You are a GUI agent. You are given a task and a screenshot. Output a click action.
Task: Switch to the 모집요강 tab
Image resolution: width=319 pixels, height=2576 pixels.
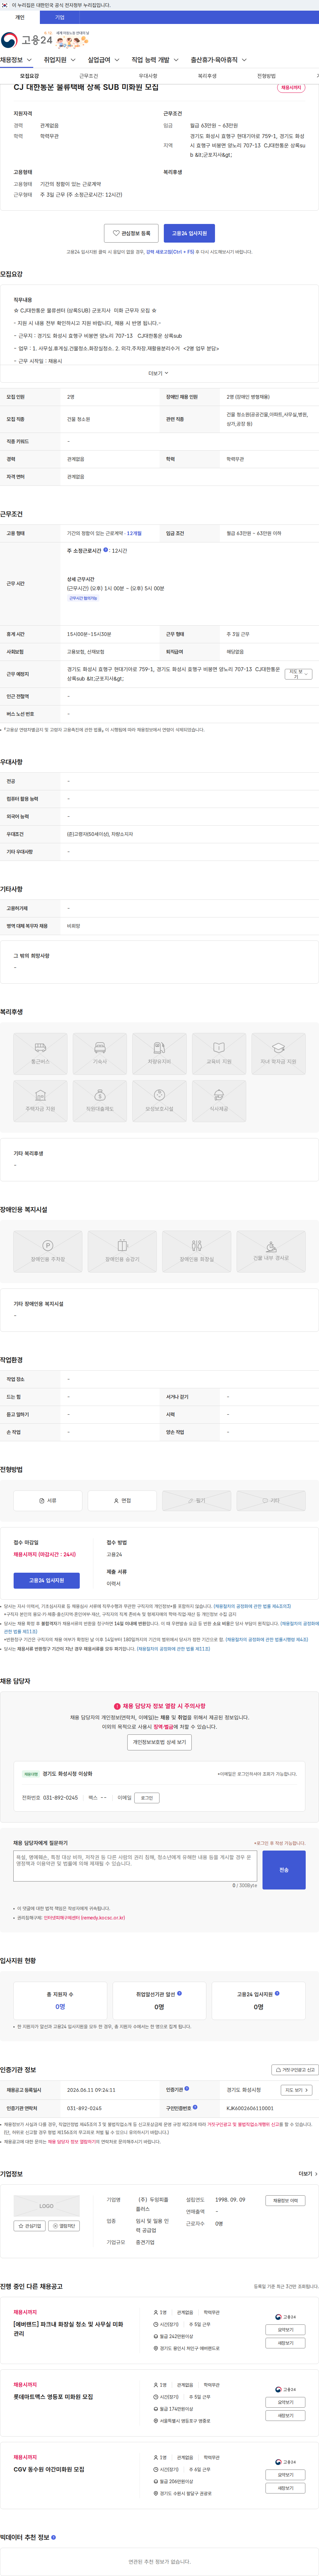point(30,76)
